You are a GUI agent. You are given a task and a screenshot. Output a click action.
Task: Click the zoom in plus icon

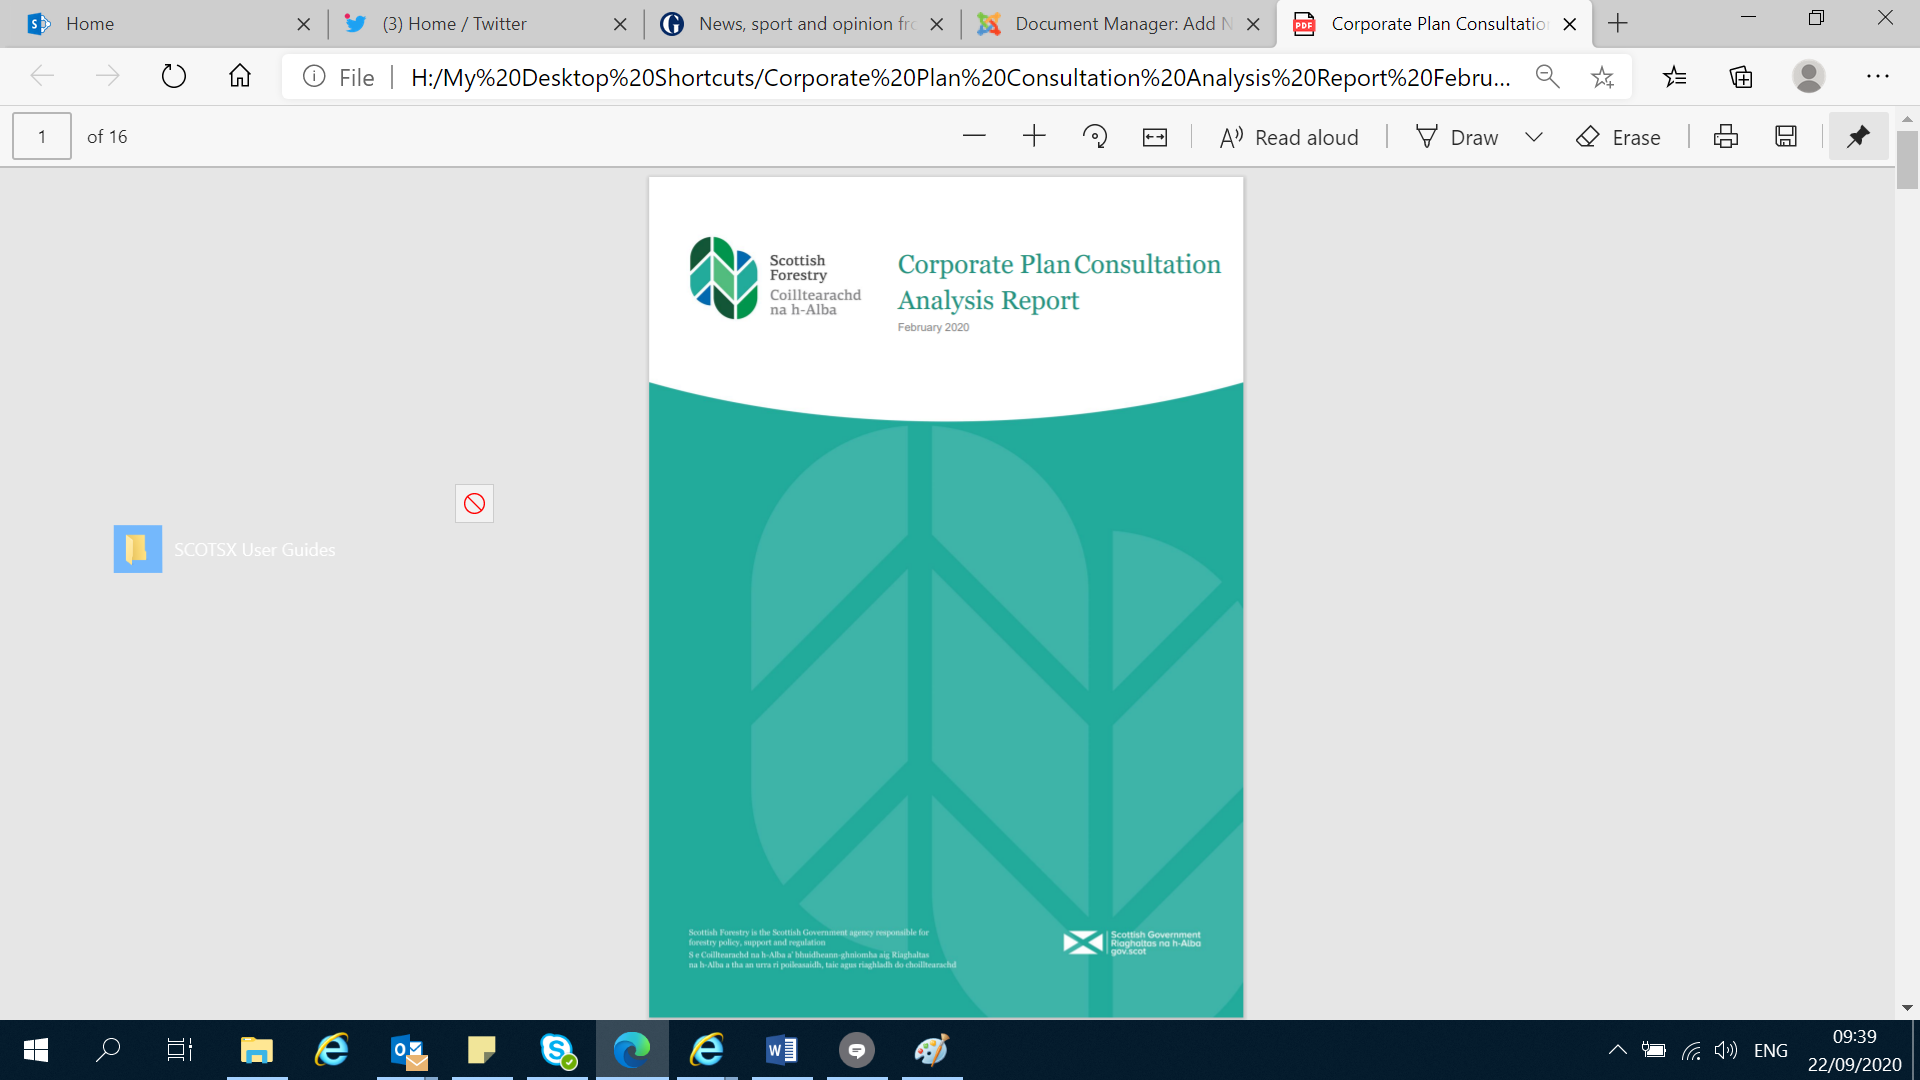point(1034,137)
